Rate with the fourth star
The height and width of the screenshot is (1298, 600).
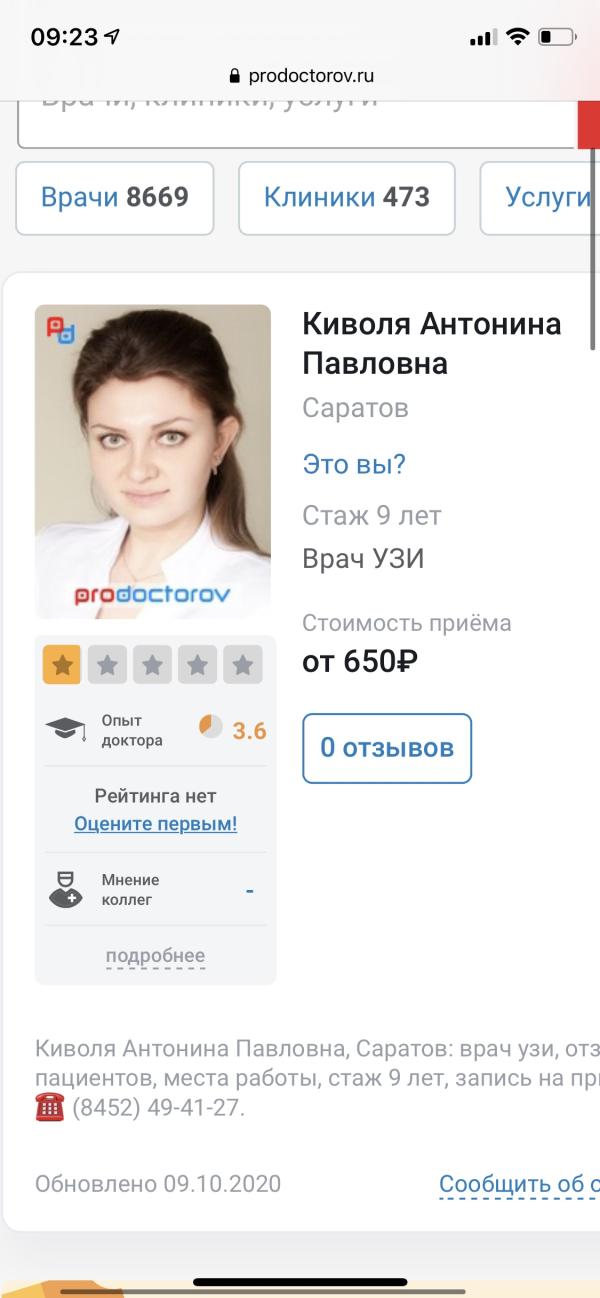click(x=197, y=665)
